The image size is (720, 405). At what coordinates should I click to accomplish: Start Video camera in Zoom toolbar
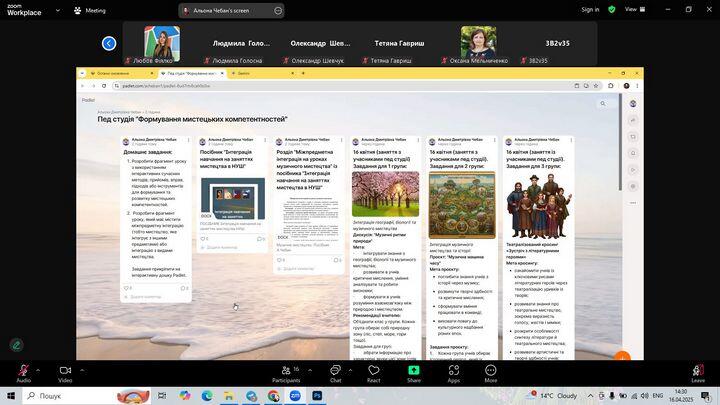coord(65,371)
